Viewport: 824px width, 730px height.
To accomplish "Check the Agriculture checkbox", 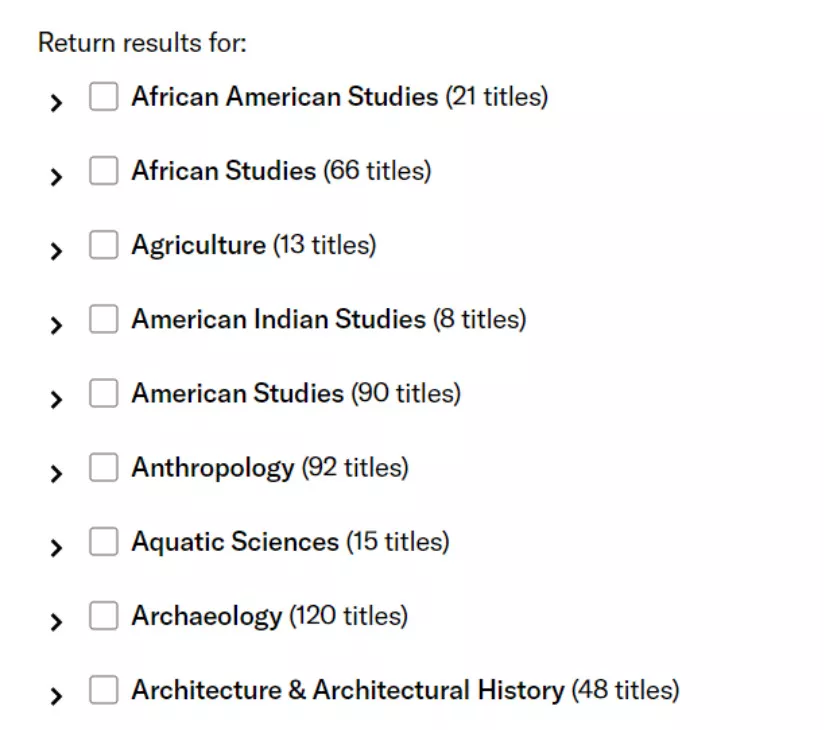I will [x=104, y=245].
